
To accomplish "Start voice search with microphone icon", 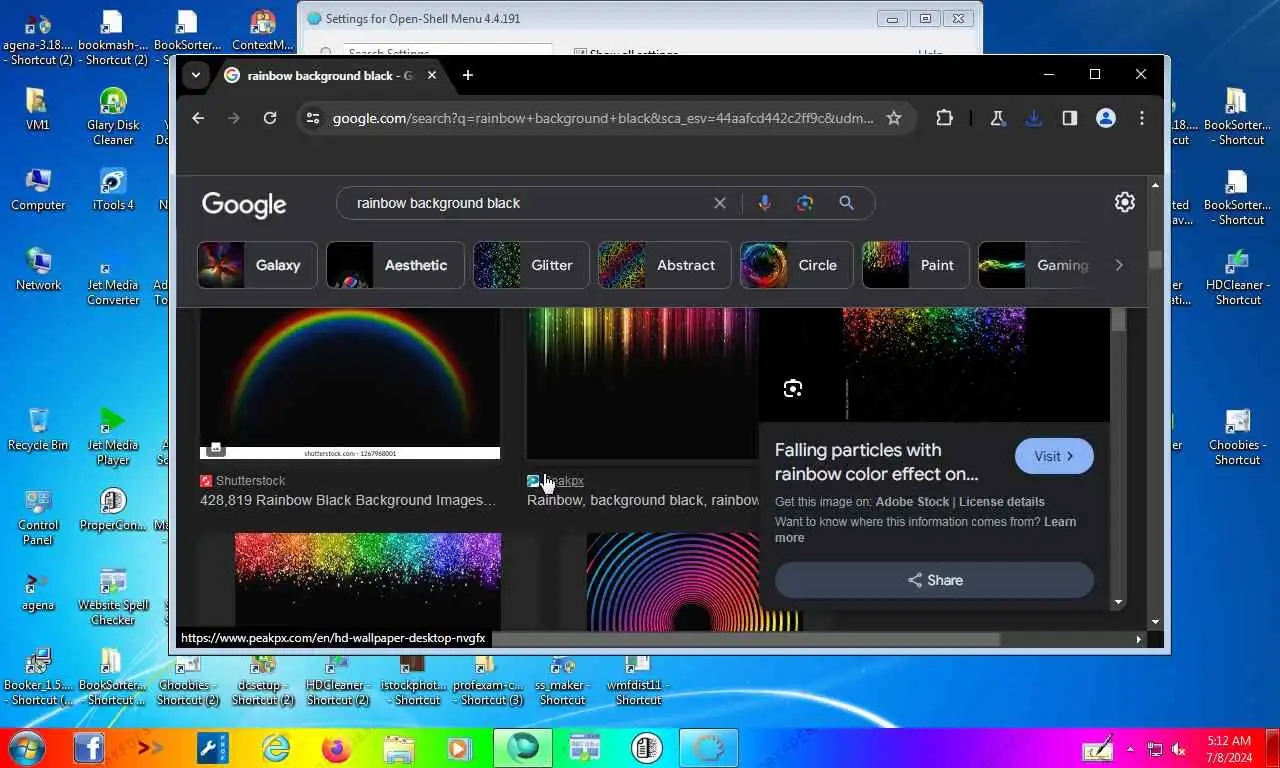I will [764, 203].
